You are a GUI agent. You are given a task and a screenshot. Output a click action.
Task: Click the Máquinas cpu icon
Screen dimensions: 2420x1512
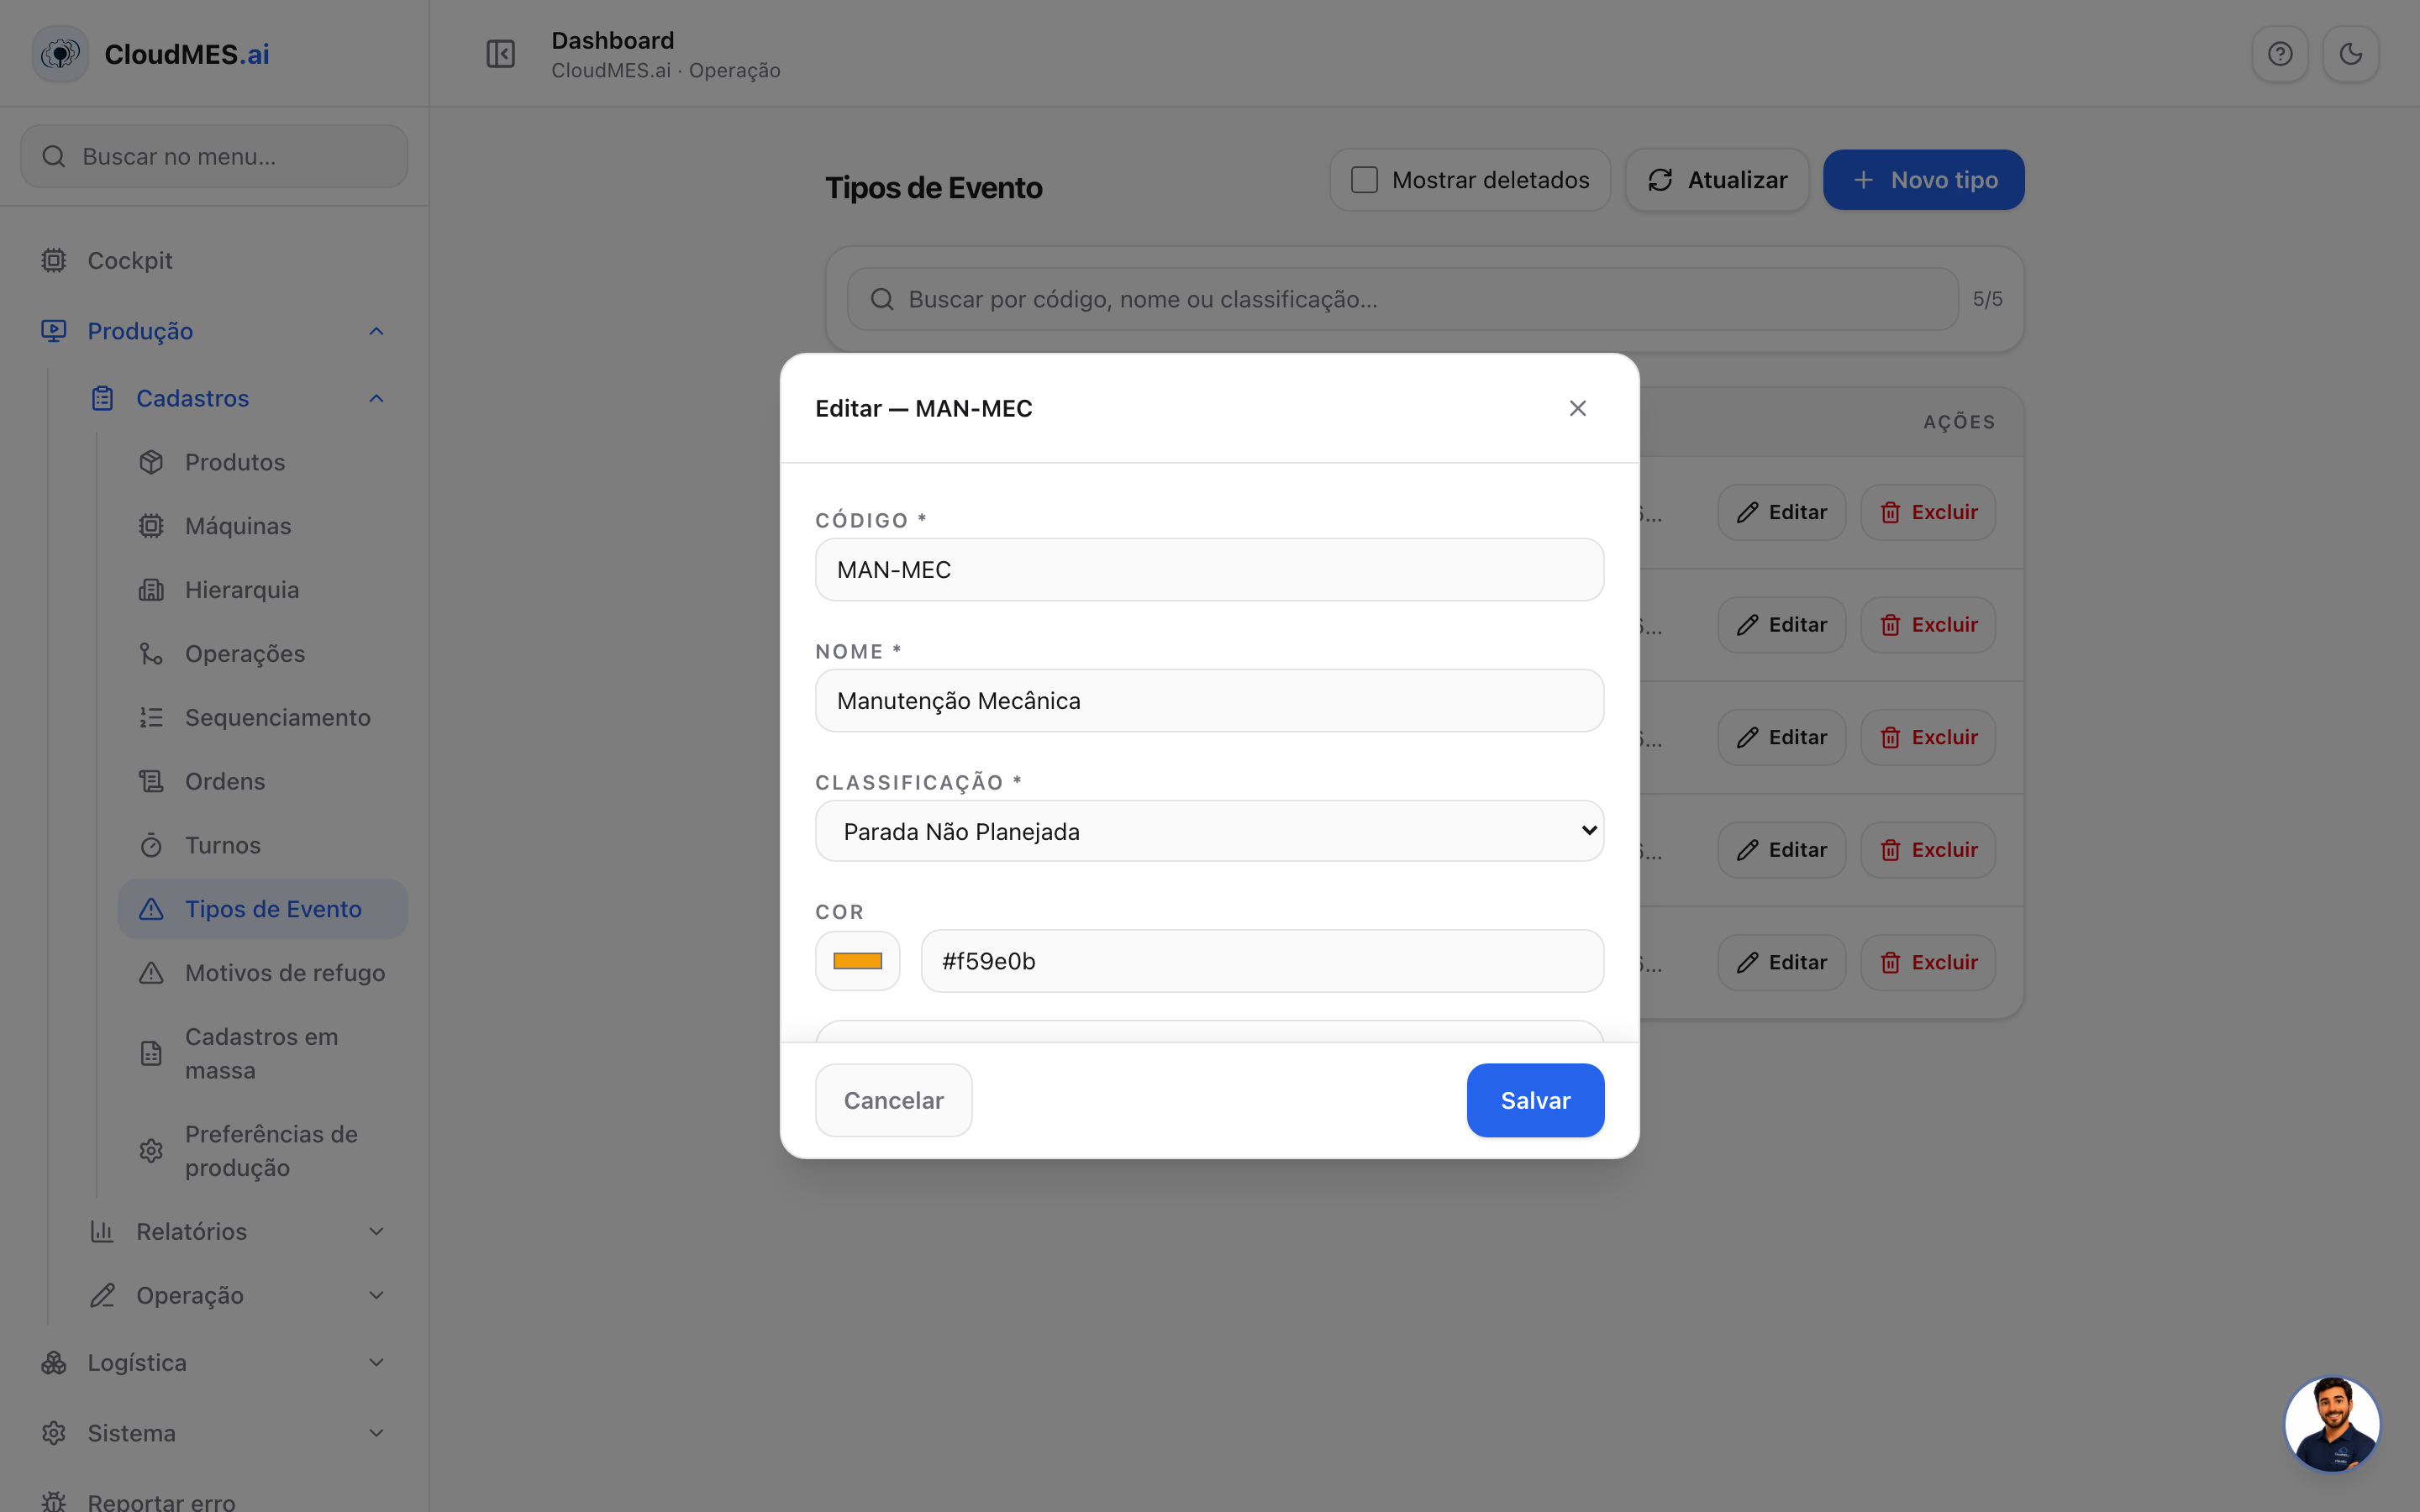pyautogui.click(x=151, y=526)
